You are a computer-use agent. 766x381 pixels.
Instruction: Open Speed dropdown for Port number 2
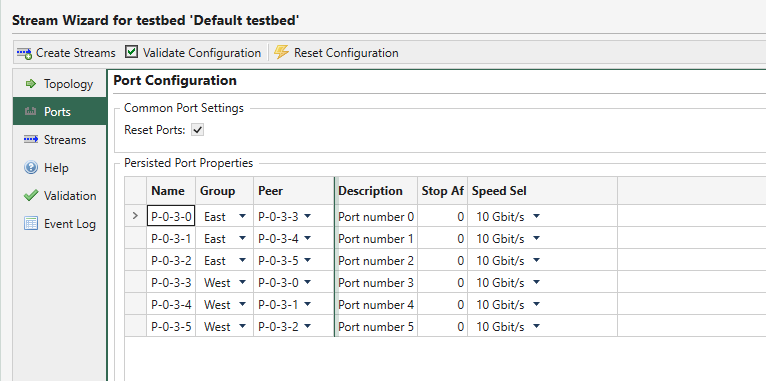(536, 260)
